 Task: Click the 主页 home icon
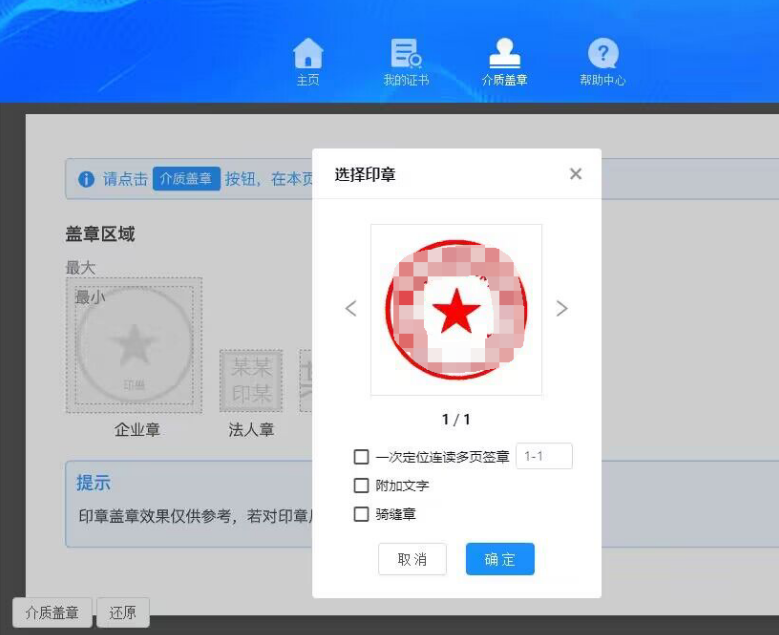tap(308, 55)
